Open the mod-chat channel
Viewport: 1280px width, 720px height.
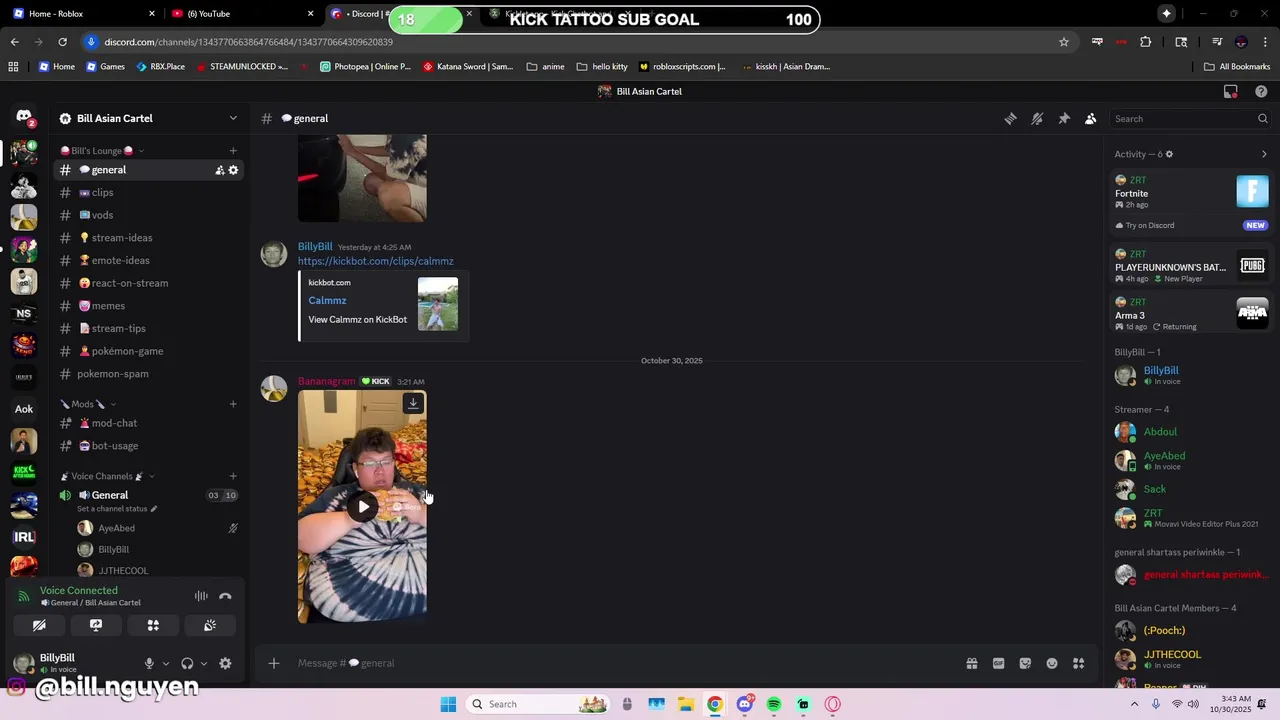pos(148,423)
